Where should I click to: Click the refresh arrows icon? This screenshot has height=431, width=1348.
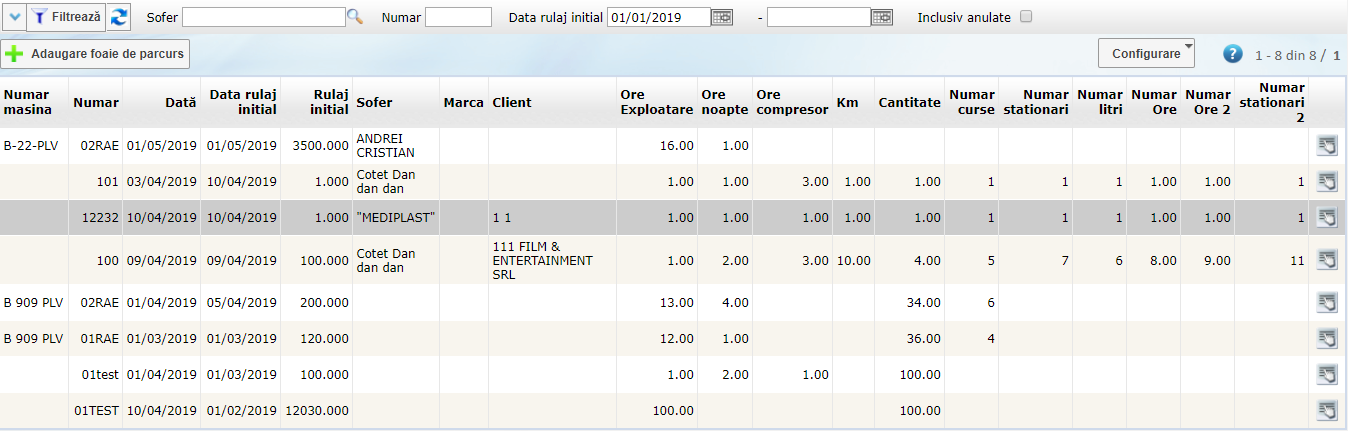click(x=119, y=17)
